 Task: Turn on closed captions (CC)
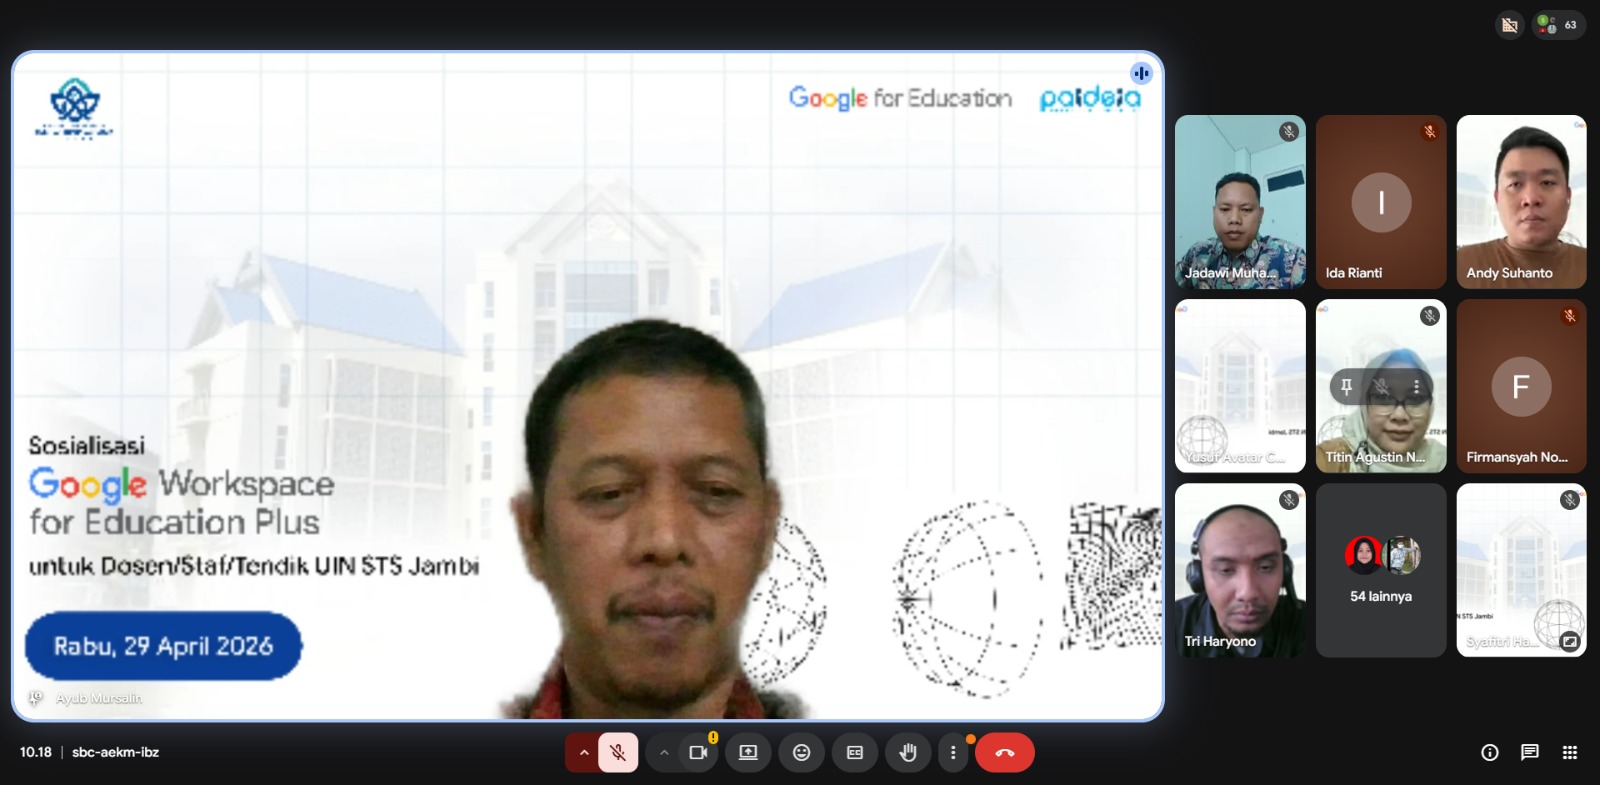855,753
